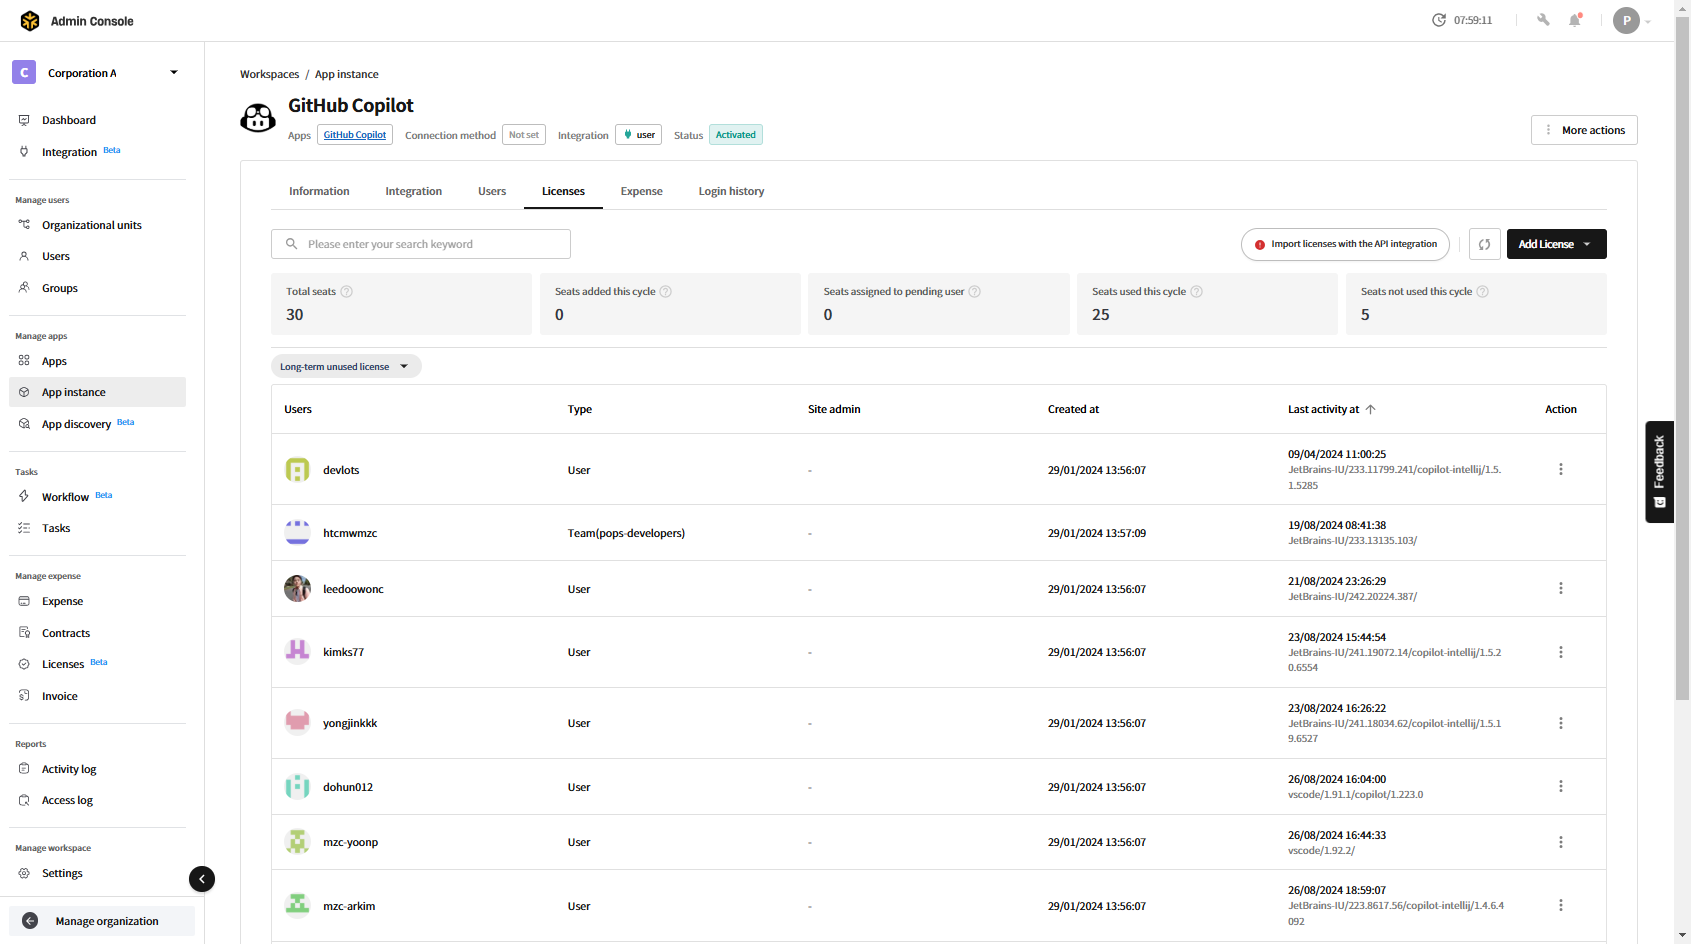
Task: Click the Expense icon in sidebar
Action: [x=24, y=601]
